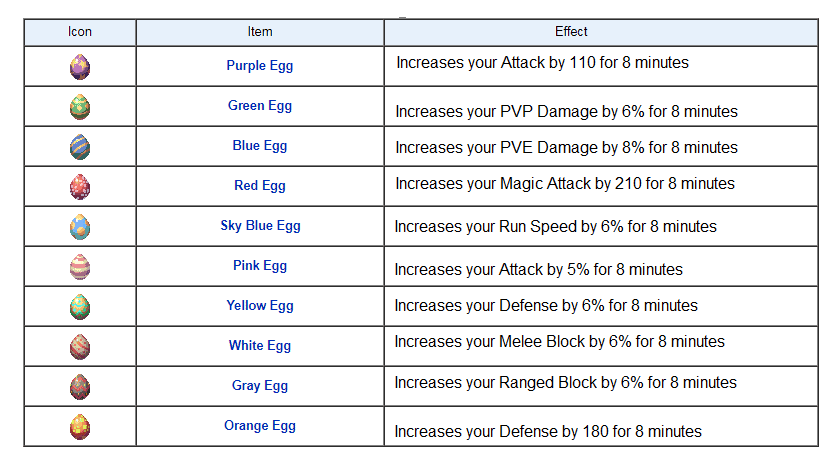
Task: Open the White Egg link
Action: click(260, 346)
